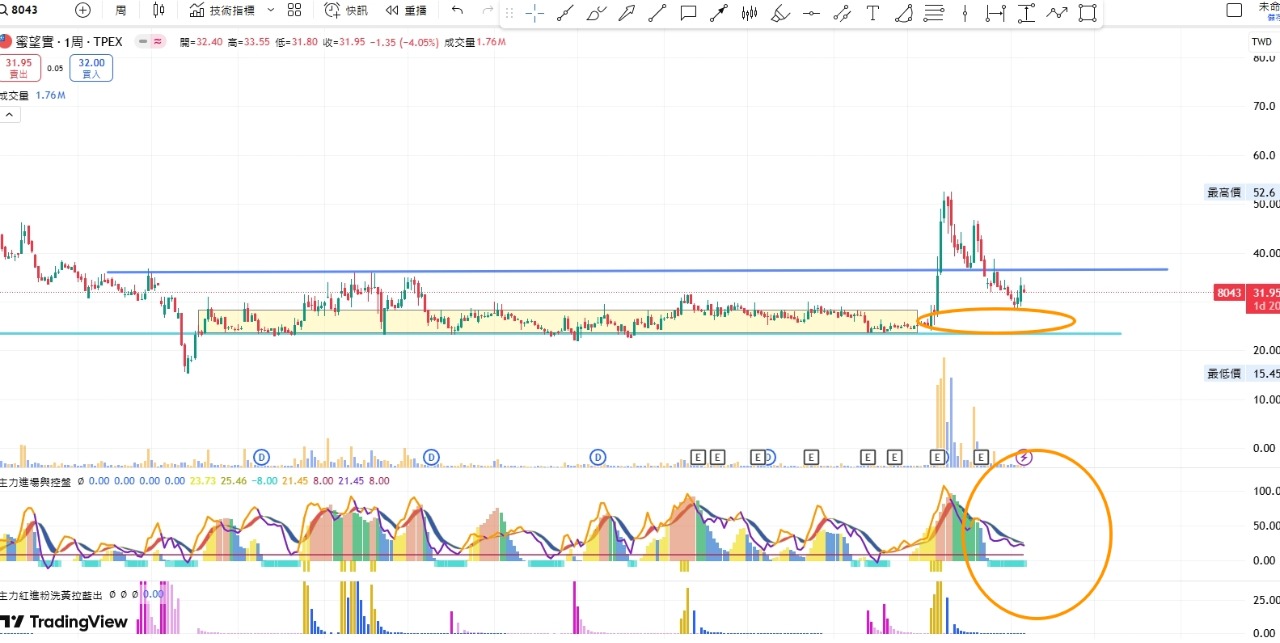
Task: Click the 32.00 買入 buy button
Action: [91, 68]
